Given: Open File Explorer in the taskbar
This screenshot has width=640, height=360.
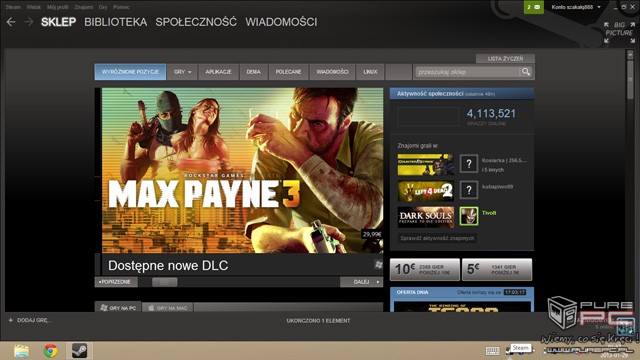Looking at the screenshot, I should 21,351.
